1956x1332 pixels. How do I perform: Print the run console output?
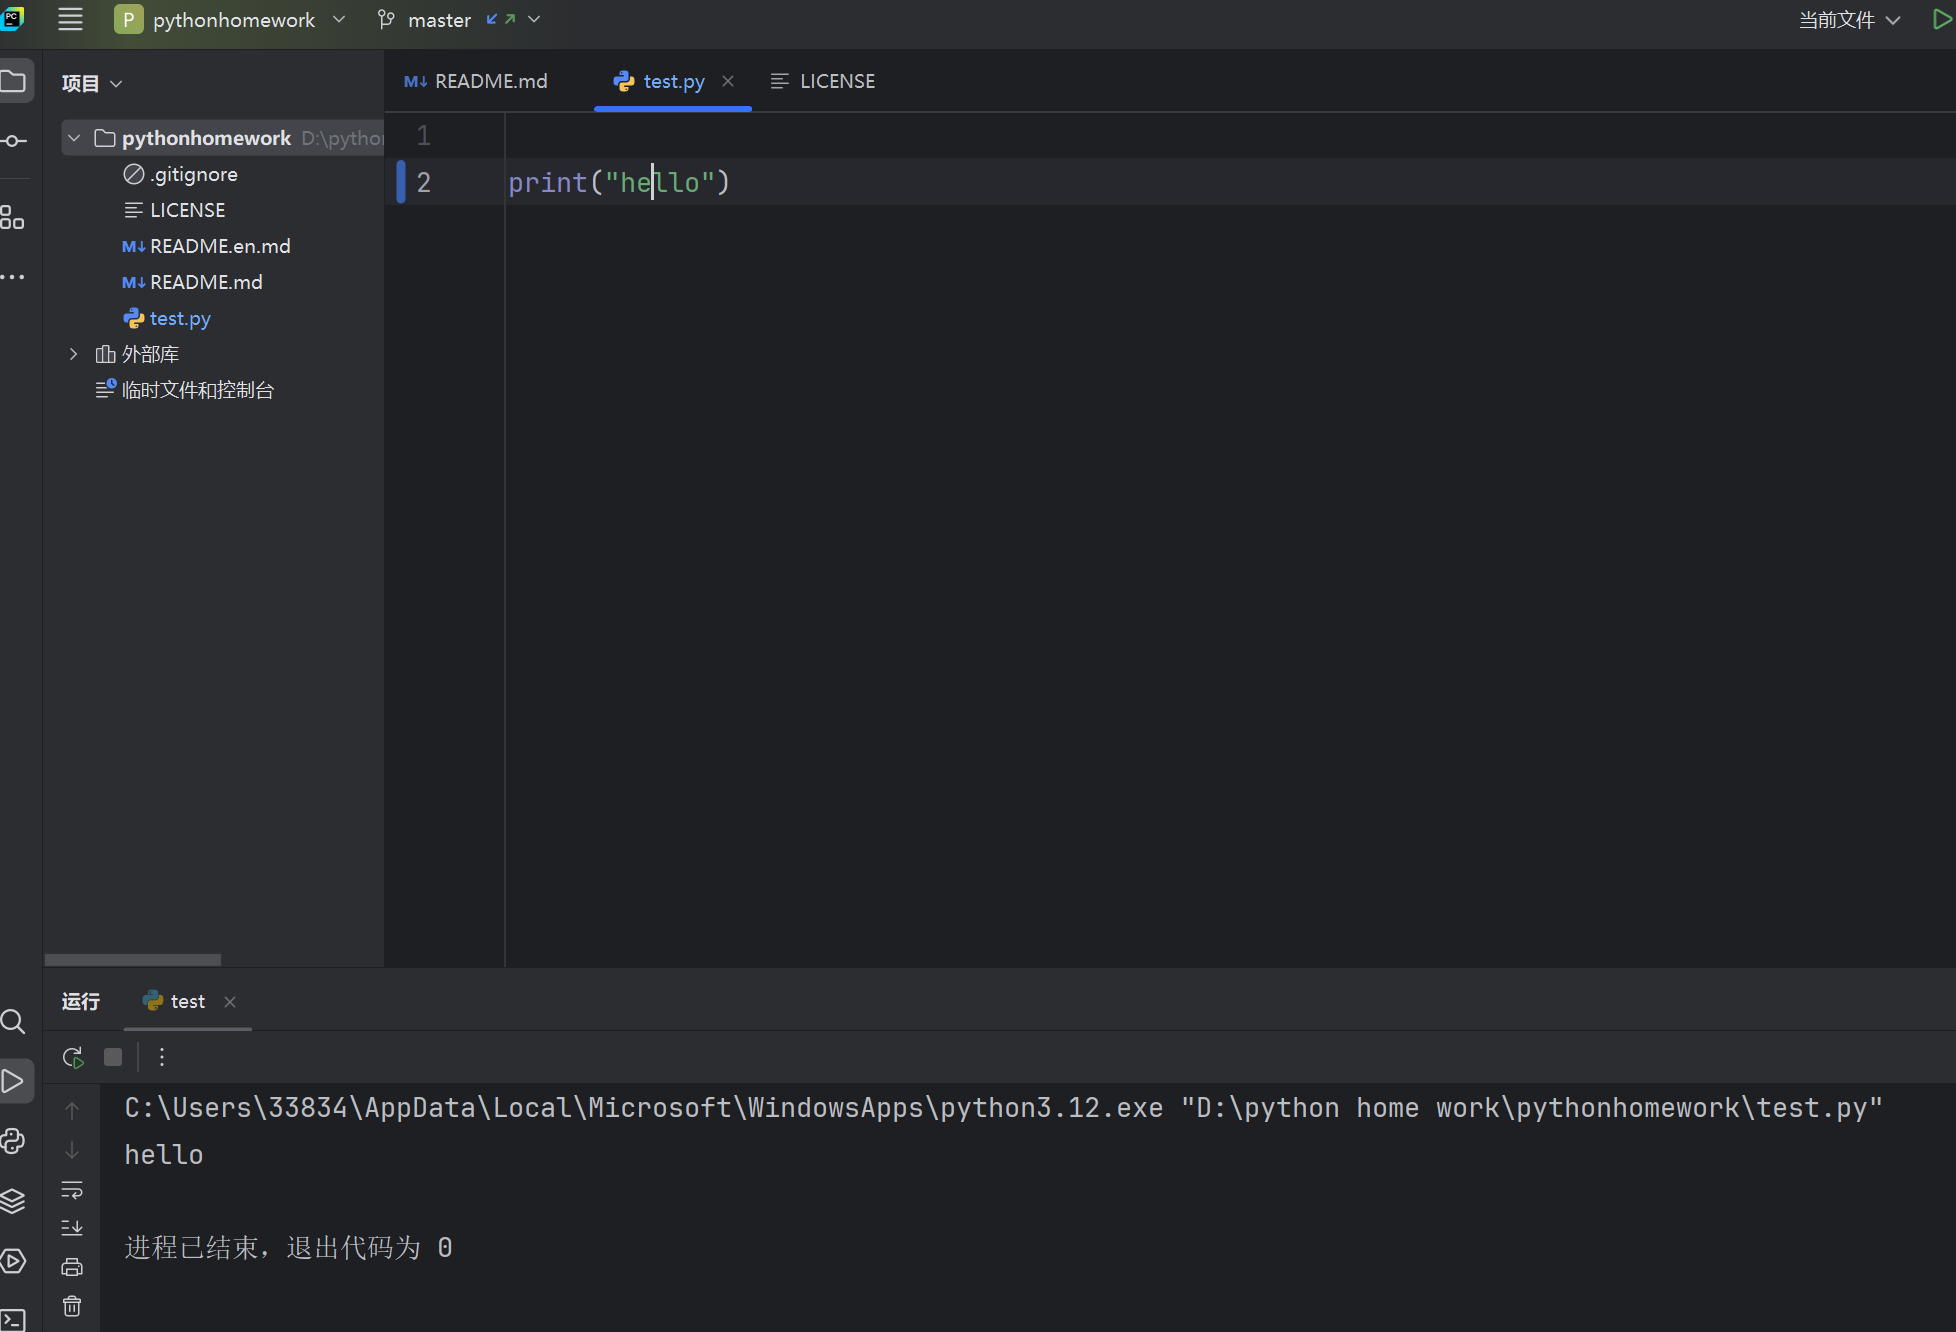tap(72, 1267)
